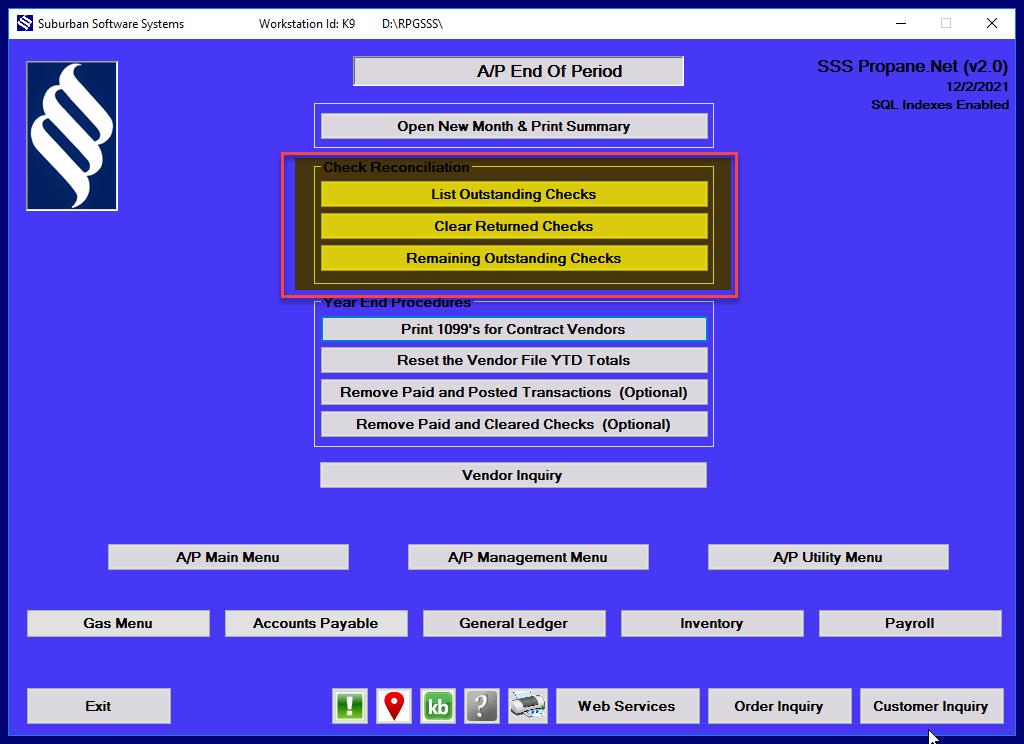
Task: Click the Exit button
Action: click(x=99, y=706)
